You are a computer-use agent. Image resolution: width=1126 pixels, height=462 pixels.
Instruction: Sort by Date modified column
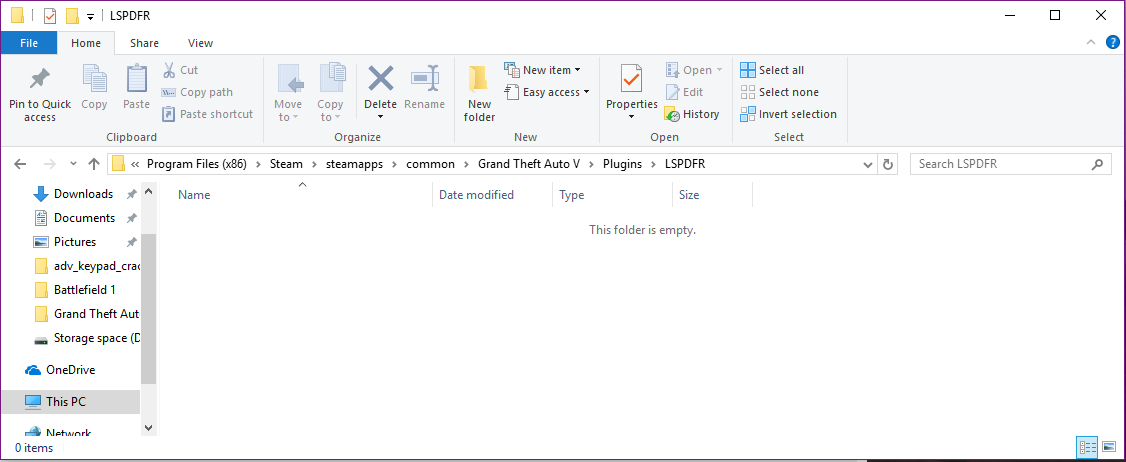(476, 195)
